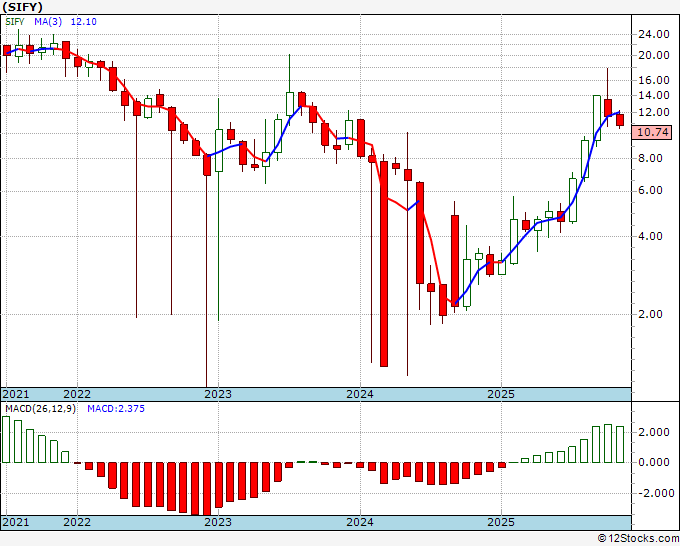Image resolution: width=680 pixels, height=546 pixels.
Task: Click the 2.00 price axis label
Action: [650, 314]
